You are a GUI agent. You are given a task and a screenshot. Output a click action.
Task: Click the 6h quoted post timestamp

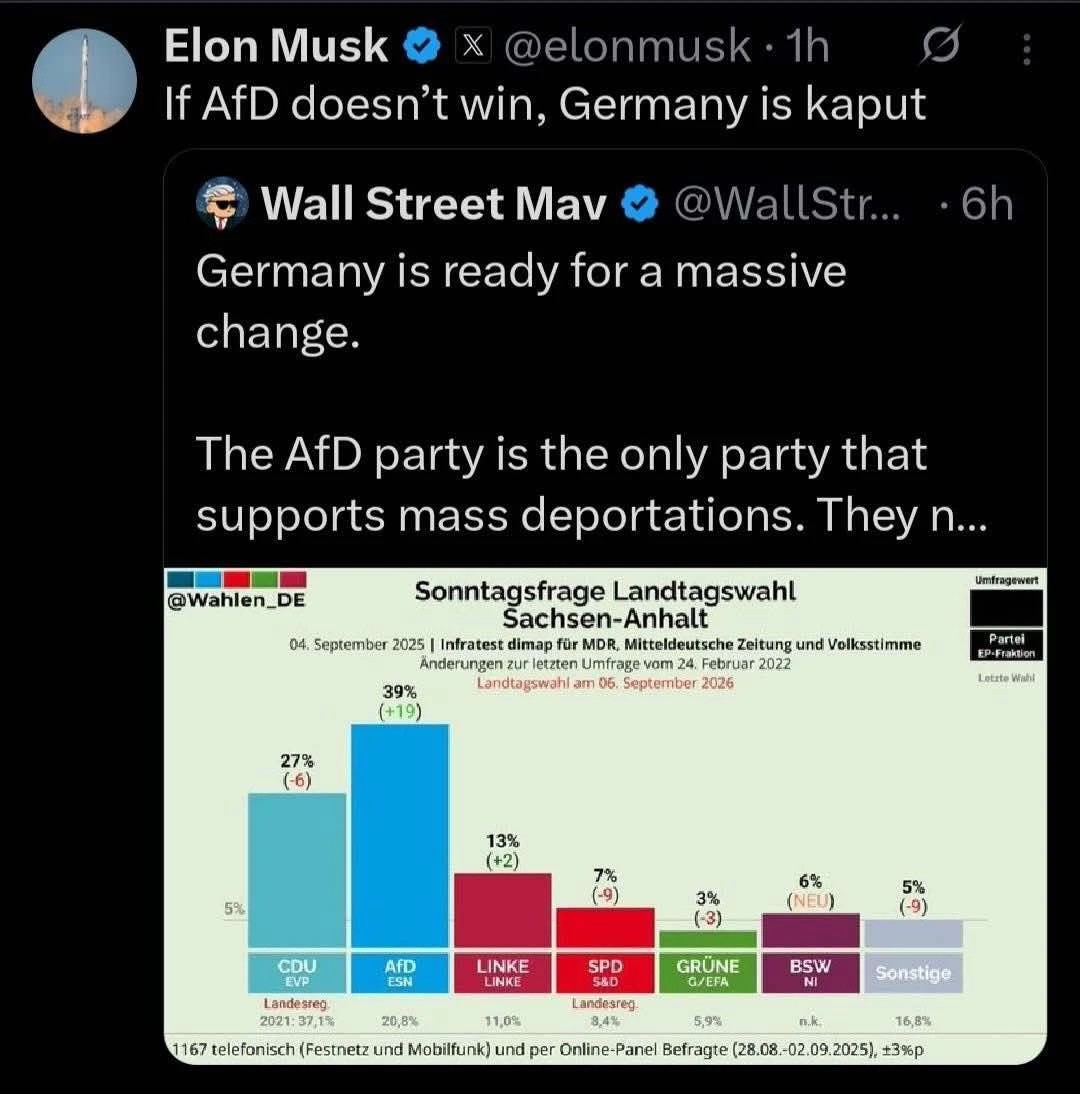click(987, 204)
